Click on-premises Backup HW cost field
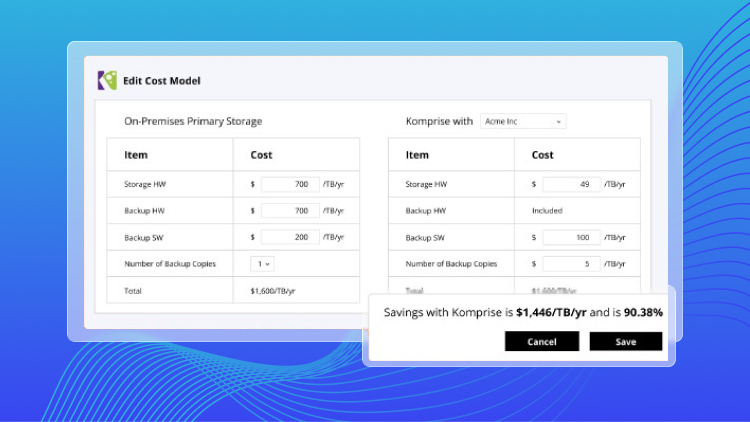750x422 pixels. pyautogui.click(x=289, y=211)
